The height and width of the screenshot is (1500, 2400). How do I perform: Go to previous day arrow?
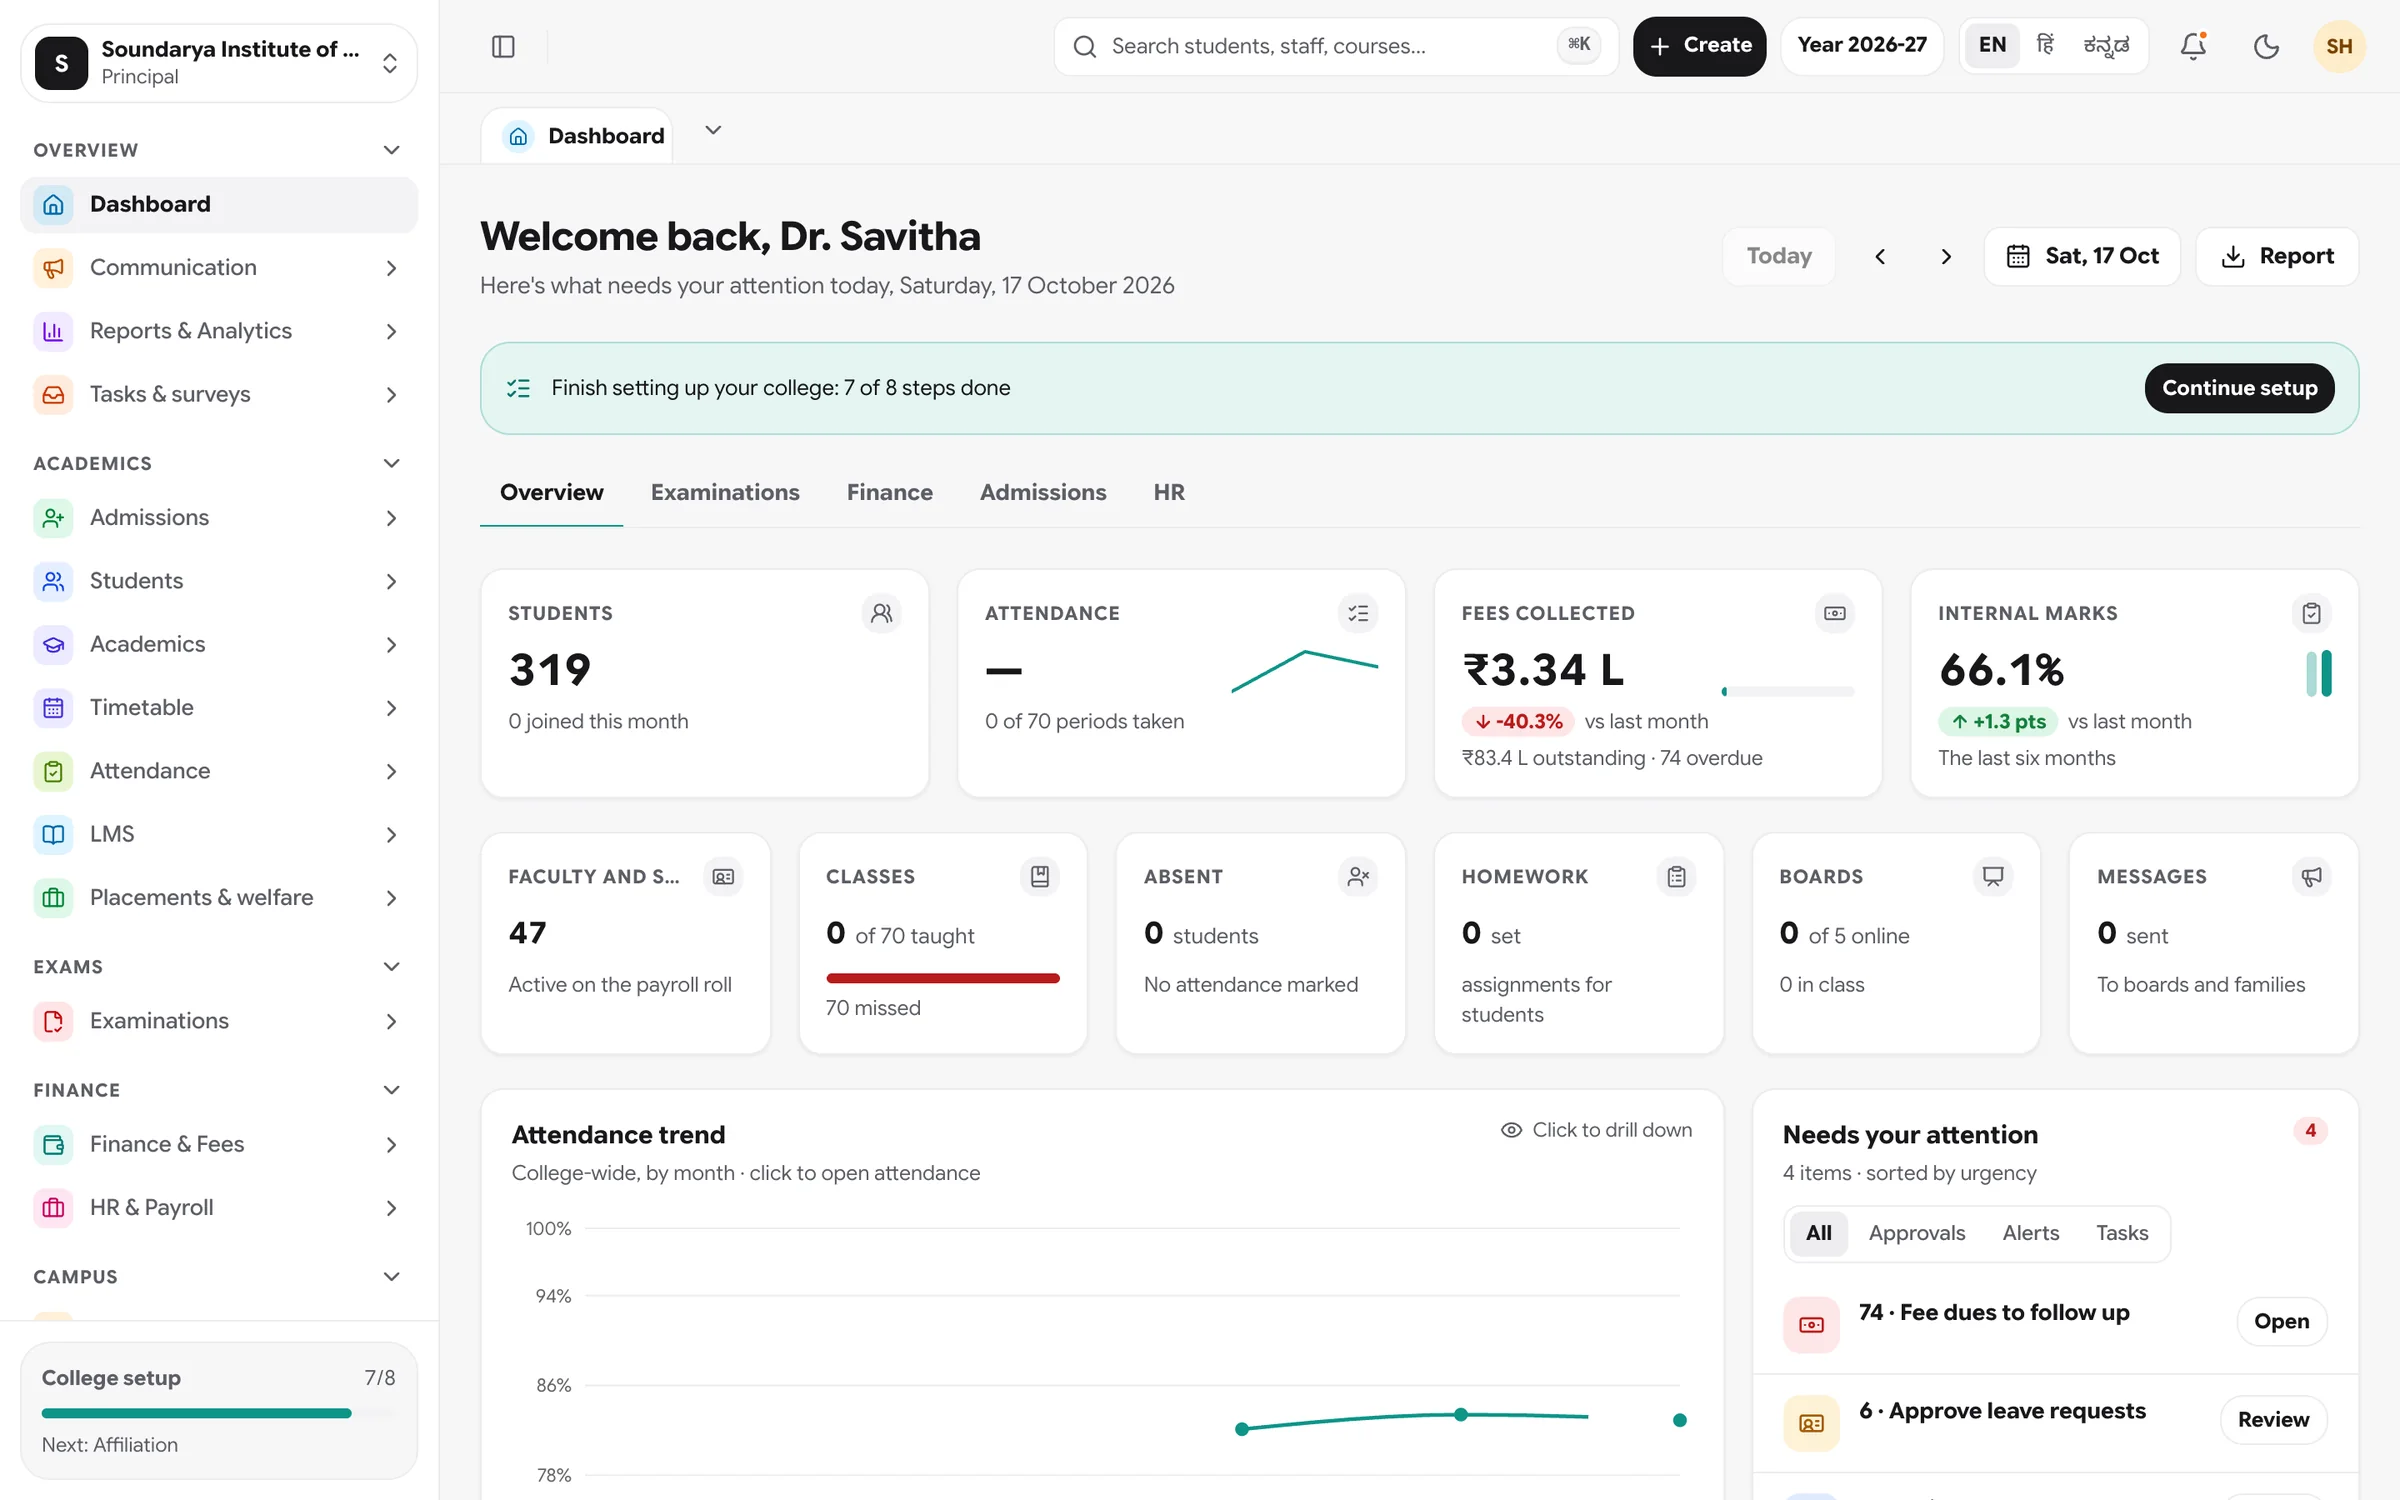(1880, 257)
